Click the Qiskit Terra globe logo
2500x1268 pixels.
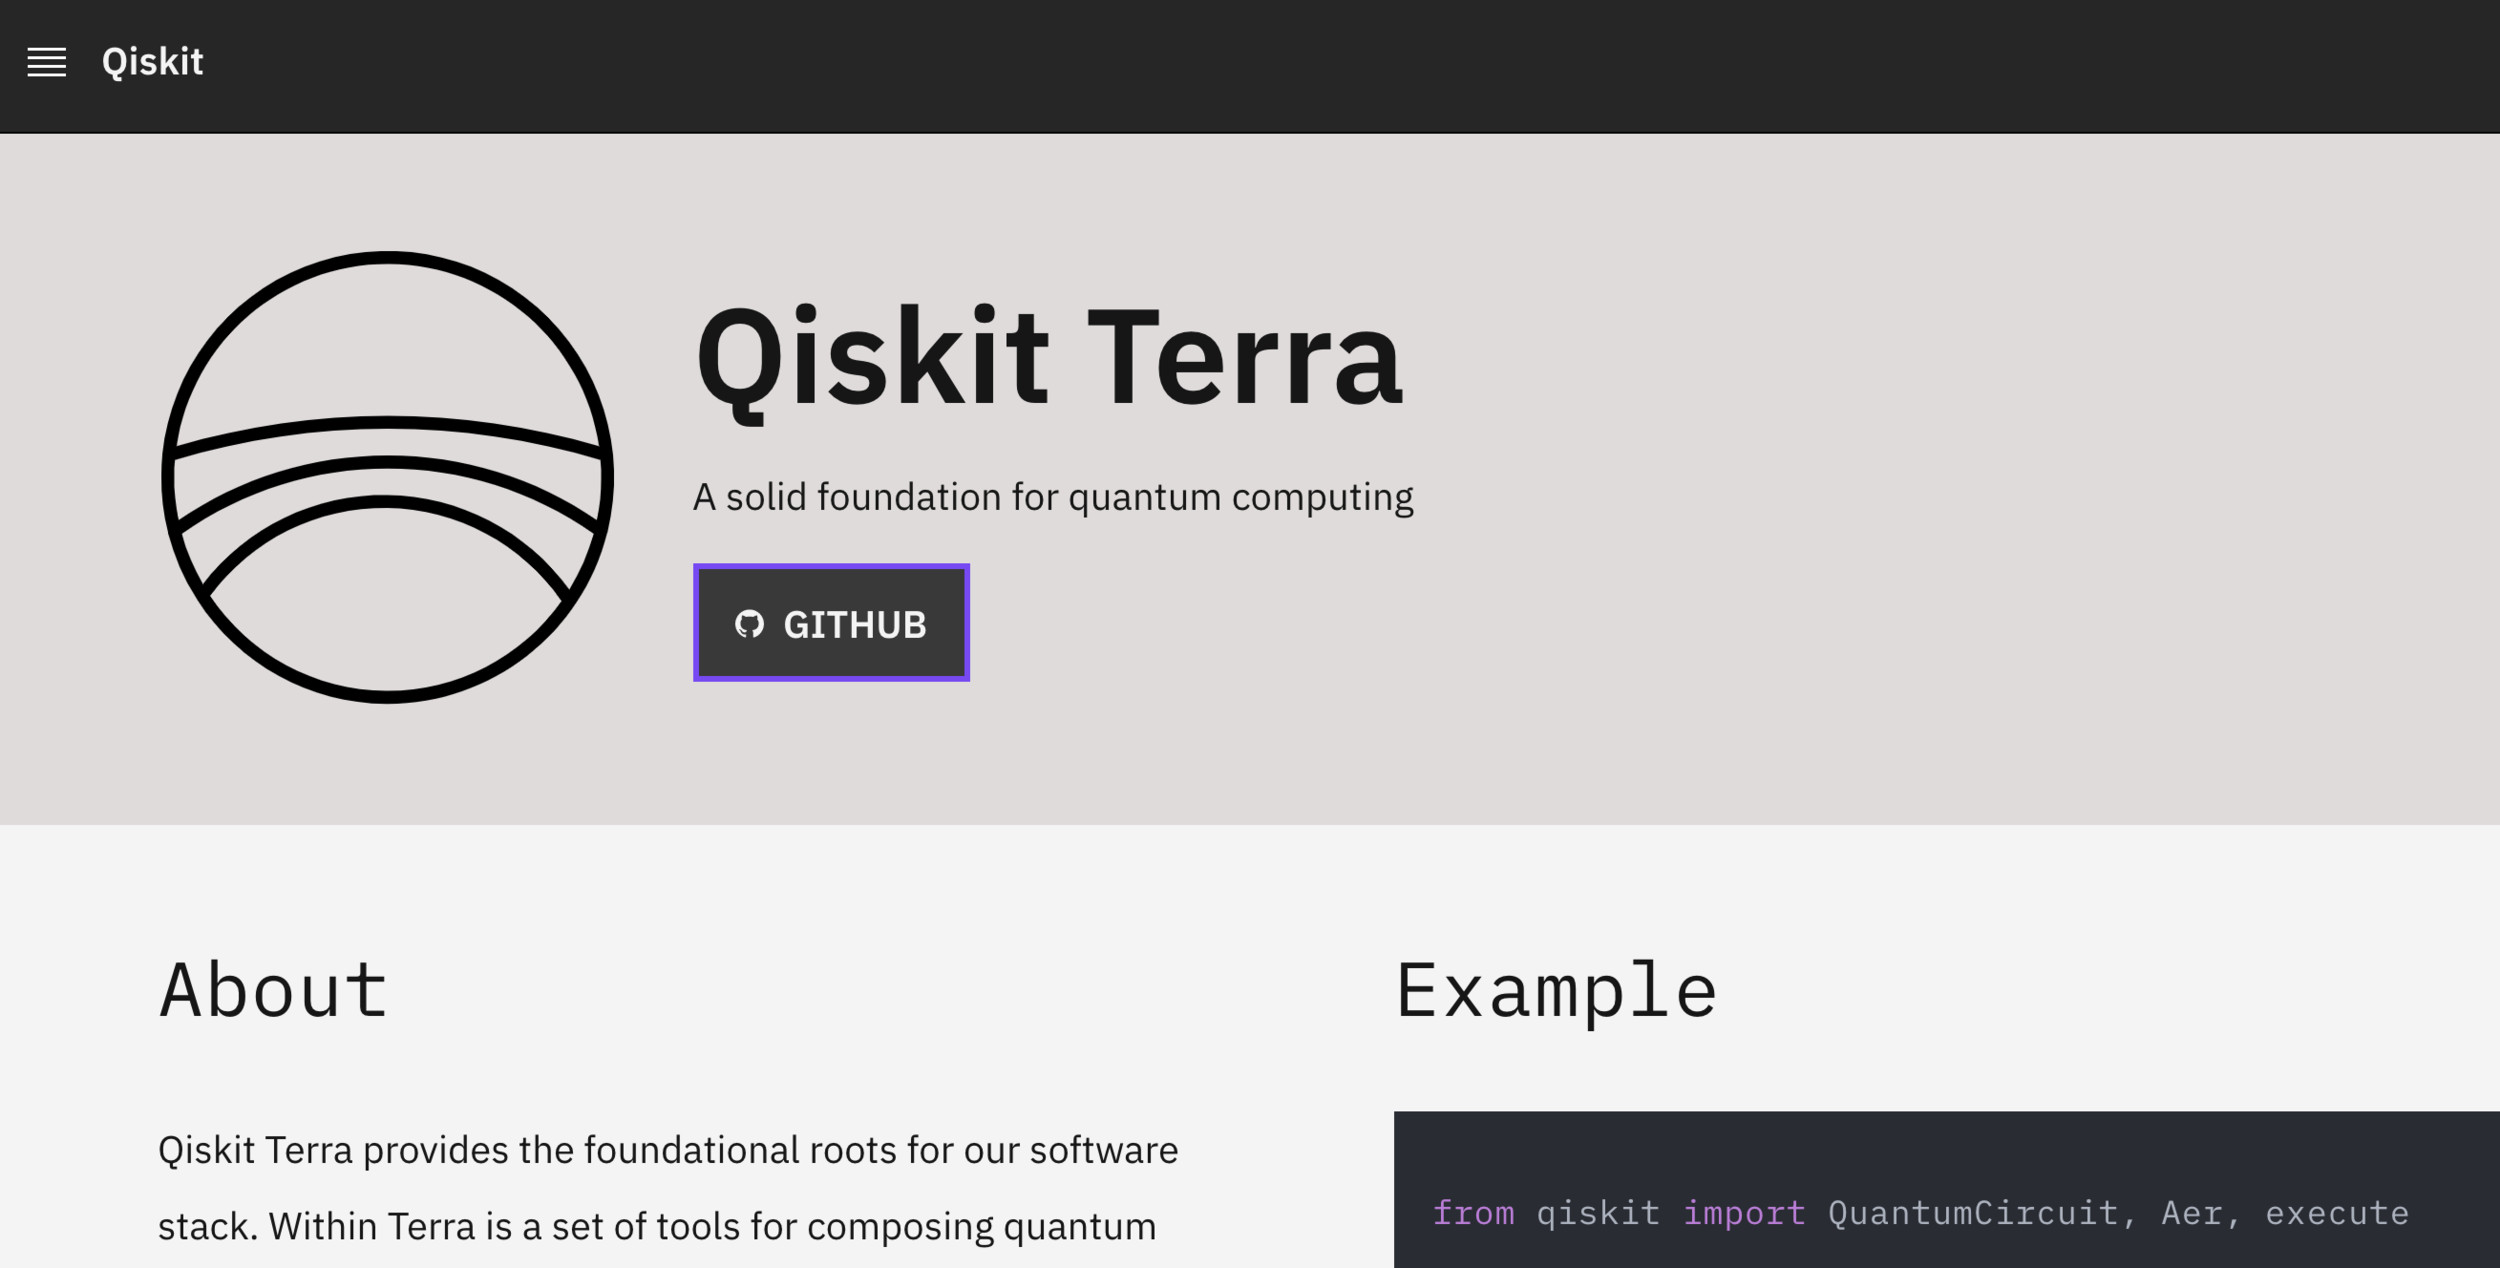387,477
